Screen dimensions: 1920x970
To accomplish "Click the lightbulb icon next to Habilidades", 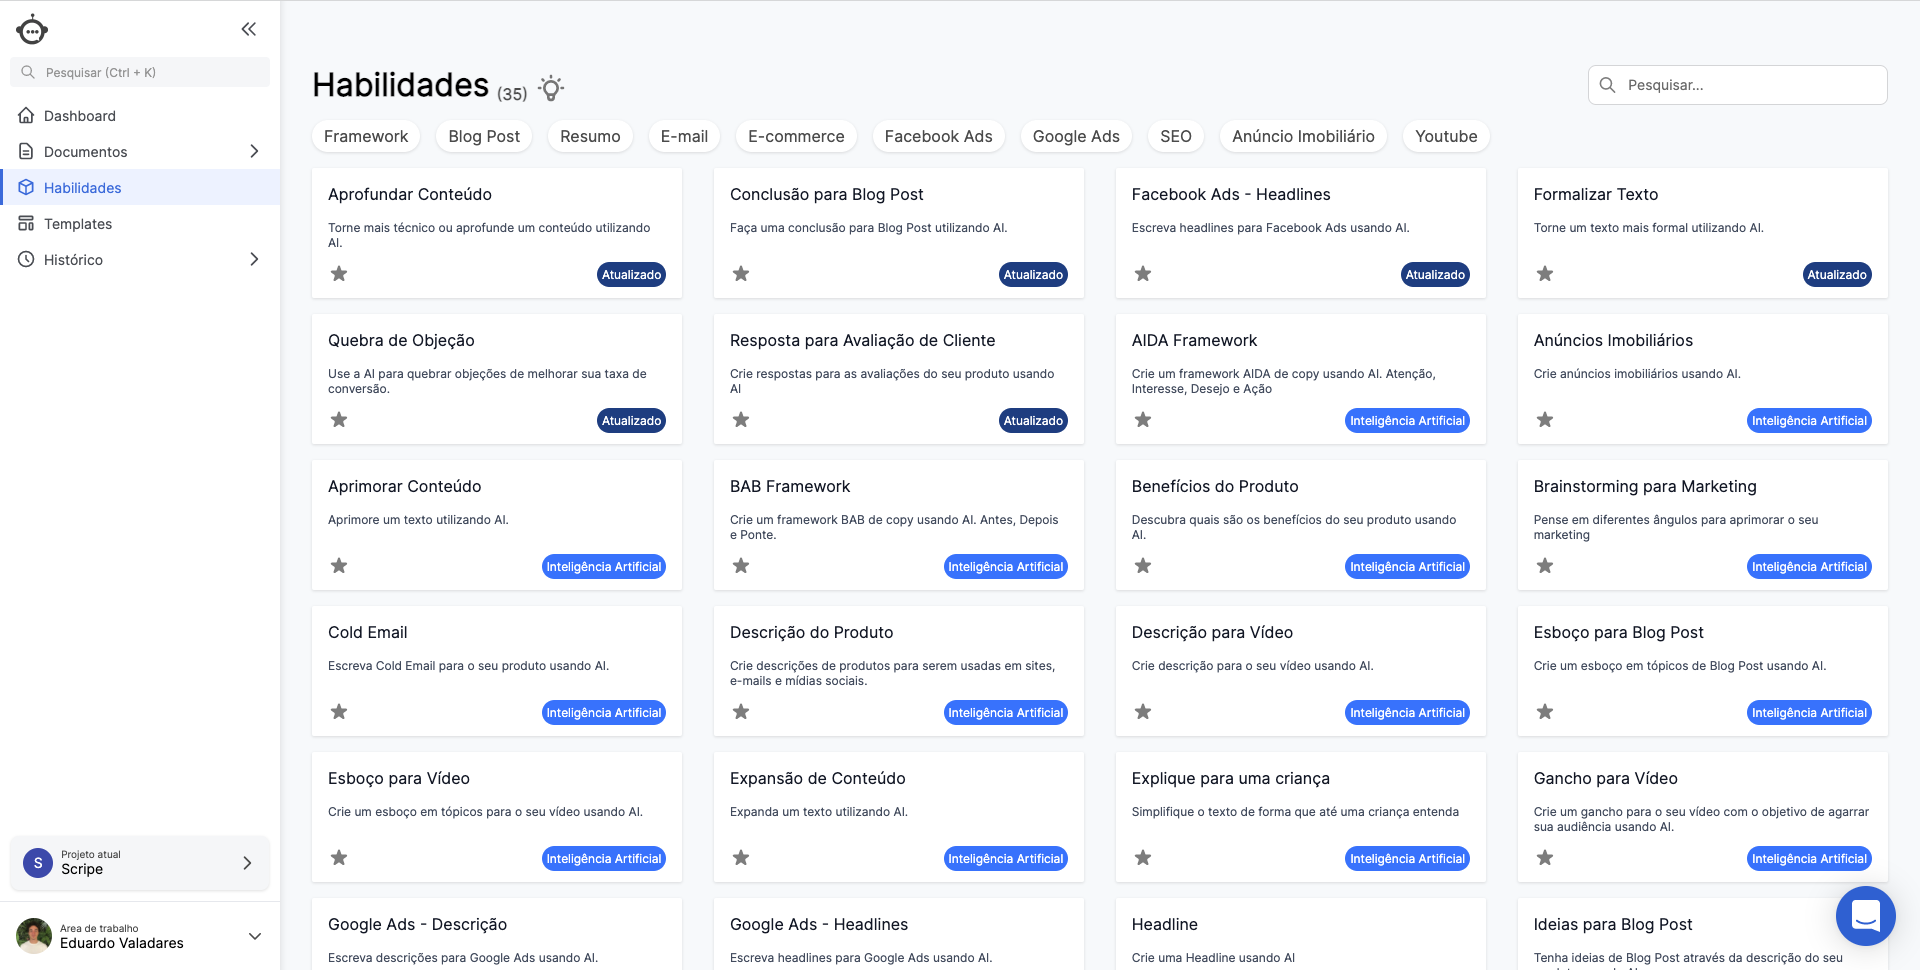I will (551, 88).
